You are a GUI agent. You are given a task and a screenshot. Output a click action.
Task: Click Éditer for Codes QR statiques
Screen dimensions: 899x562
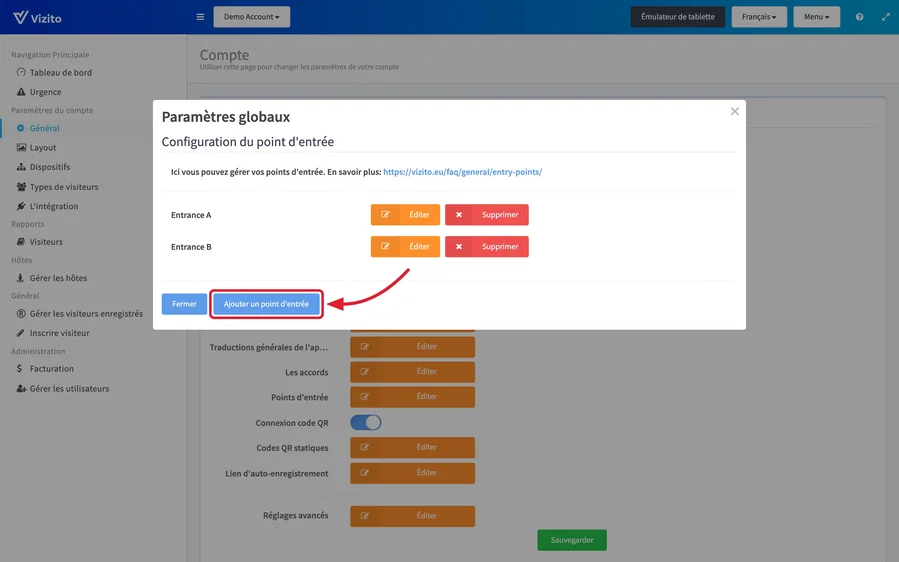point(412,447)
